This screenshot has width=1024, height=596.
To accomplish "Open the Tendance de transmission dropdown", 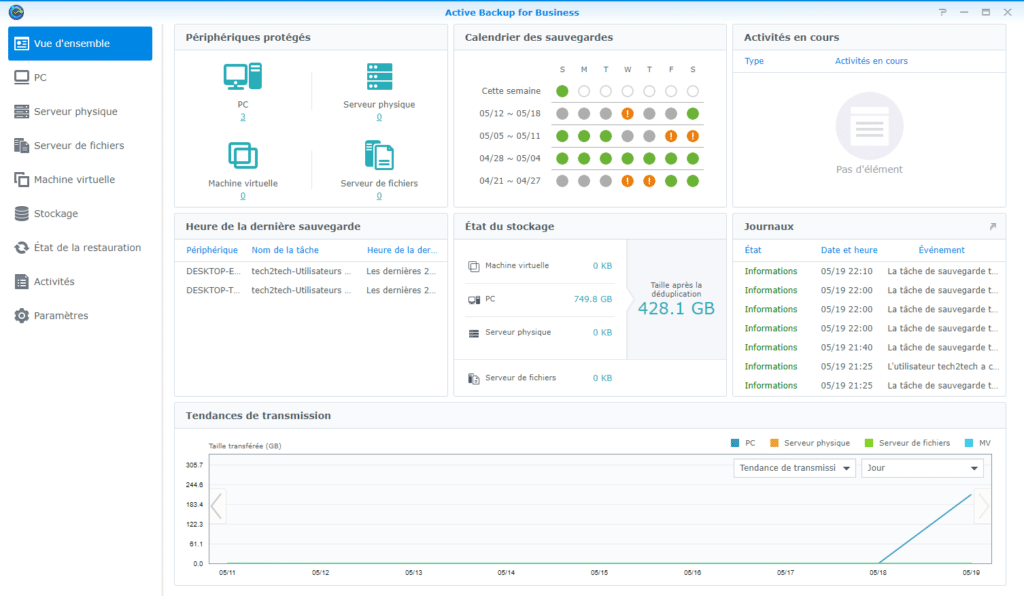I will point(794,468).
